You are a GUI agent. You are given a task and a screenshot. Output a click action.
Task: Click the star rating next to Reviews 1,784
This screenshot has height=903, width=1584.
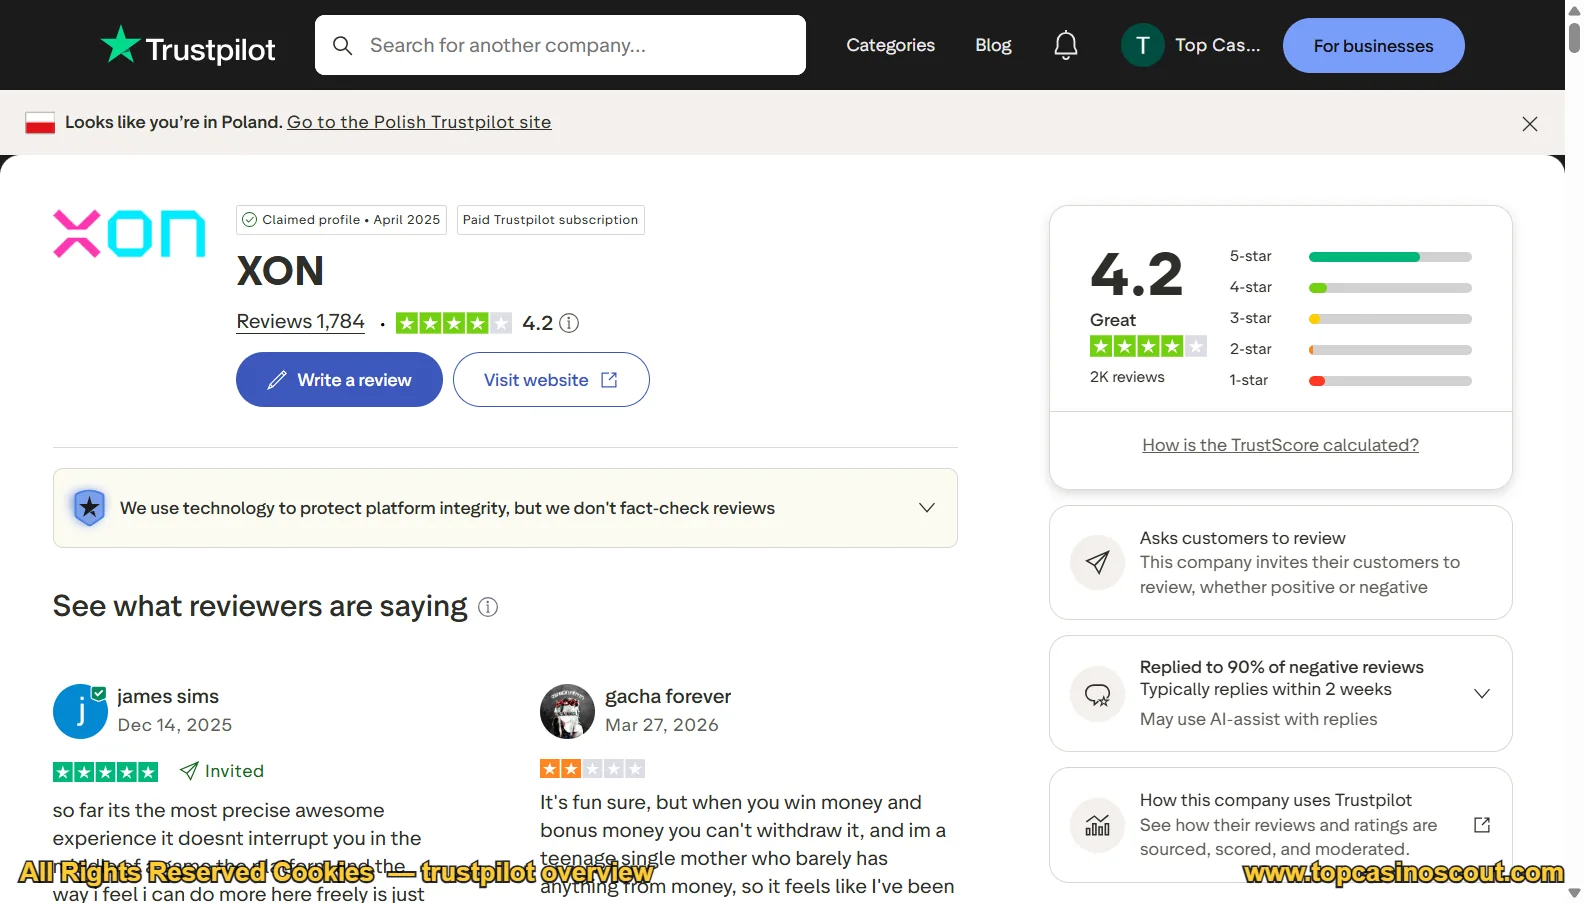coord(454,323)
